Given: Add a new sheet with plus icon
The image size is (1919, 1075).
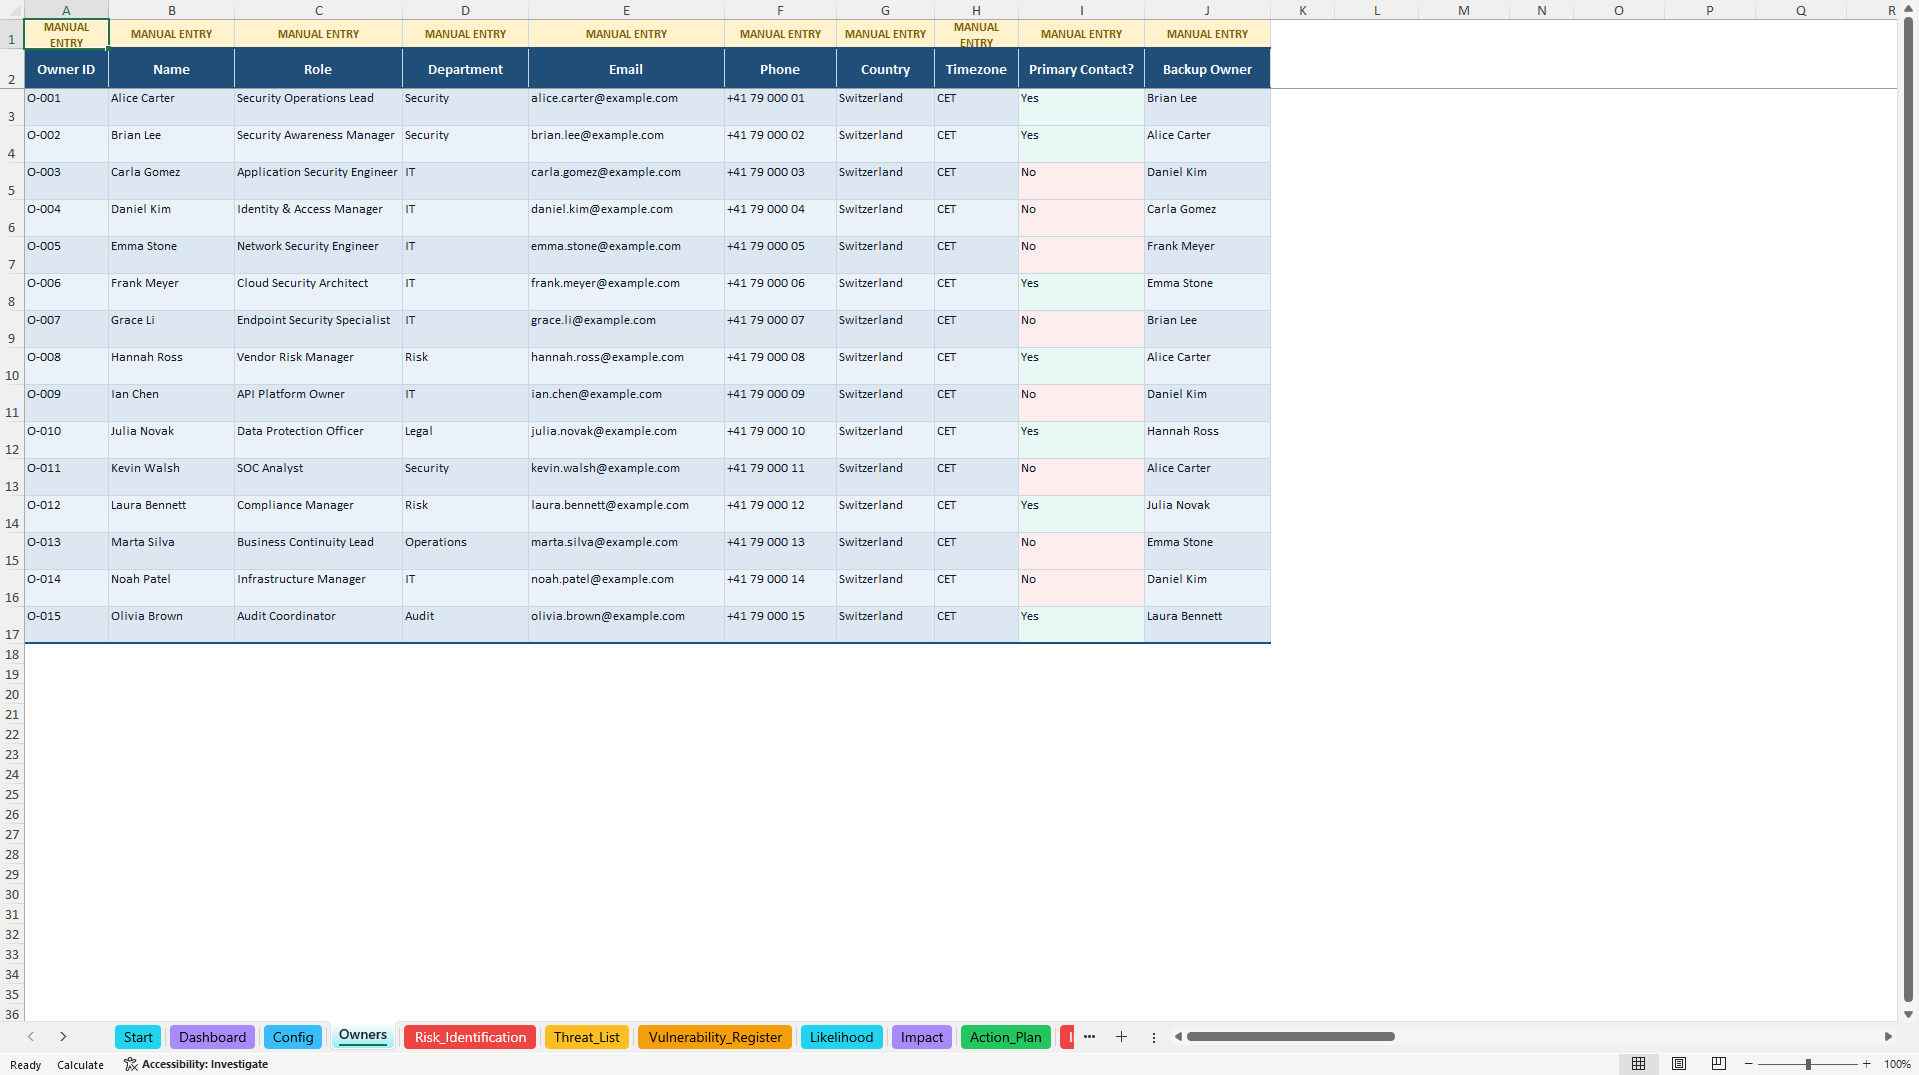Looking at the screenshot, I should click(x=1121, y=1037).
